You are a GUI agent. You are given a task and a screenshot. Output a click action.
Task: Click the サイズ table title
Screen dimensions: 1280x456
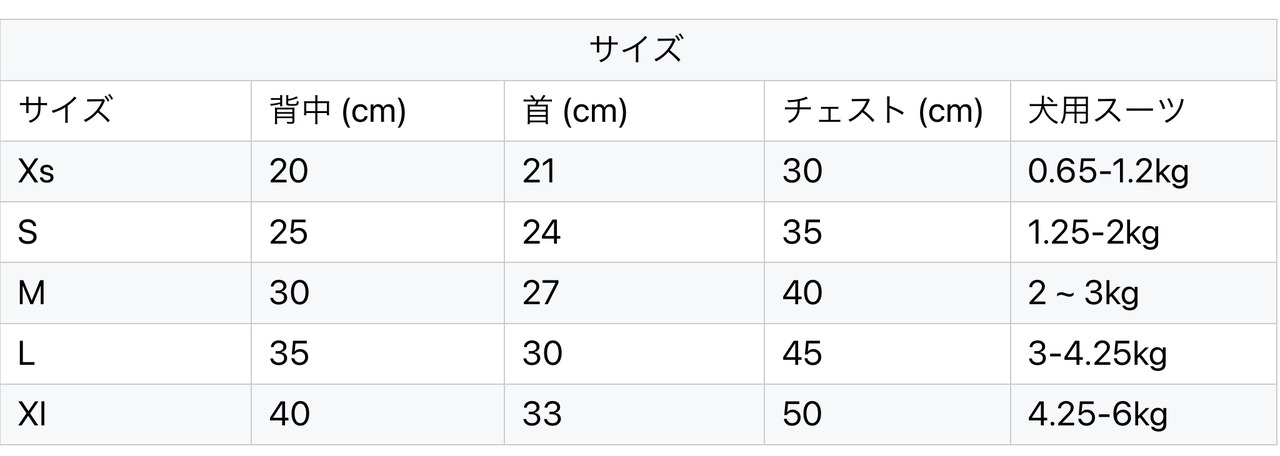tap(636, 49)
